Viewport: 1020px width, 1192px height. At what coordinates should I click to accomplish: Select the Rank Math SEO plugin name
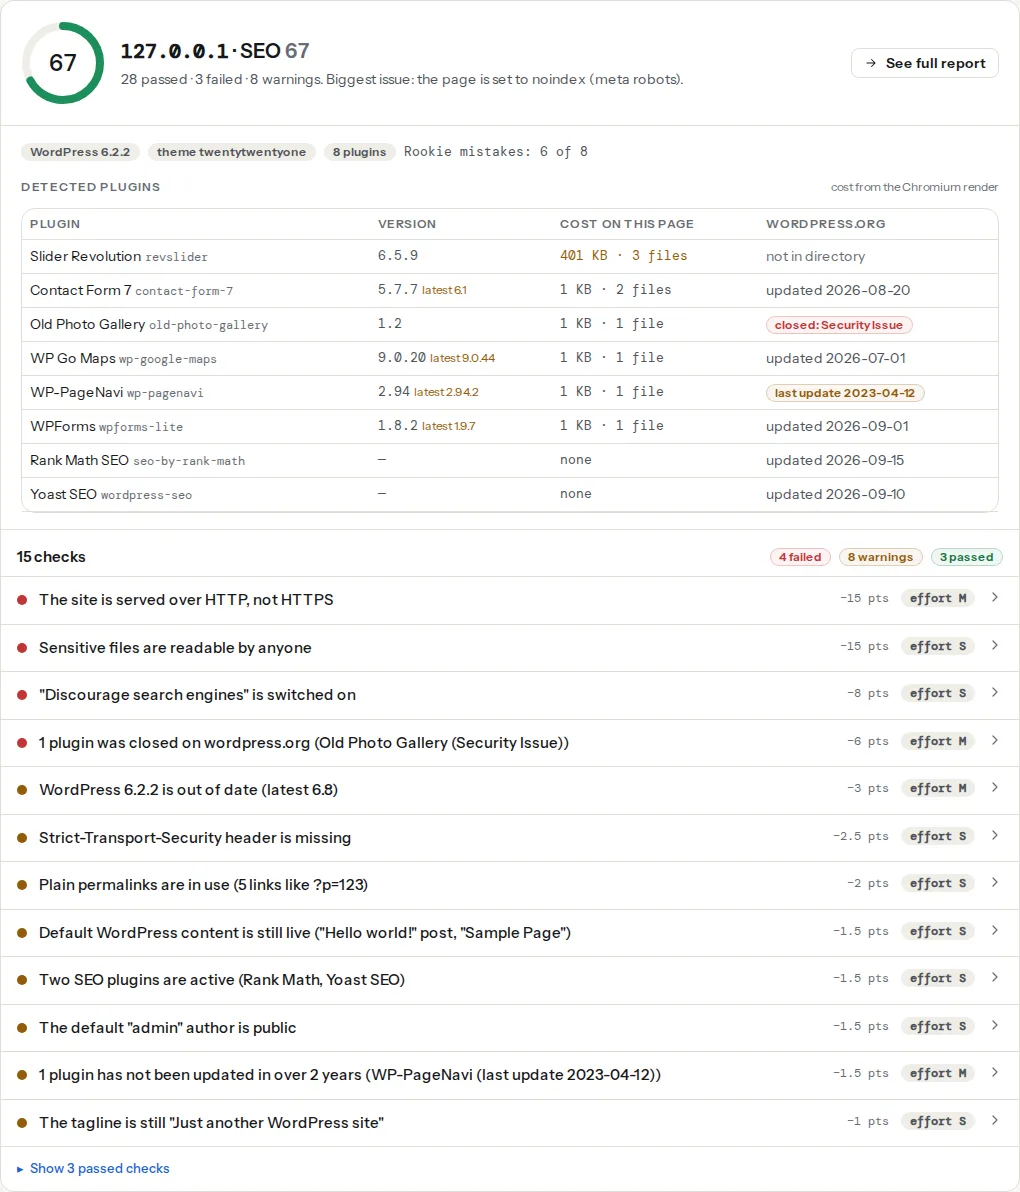(79, 461)
